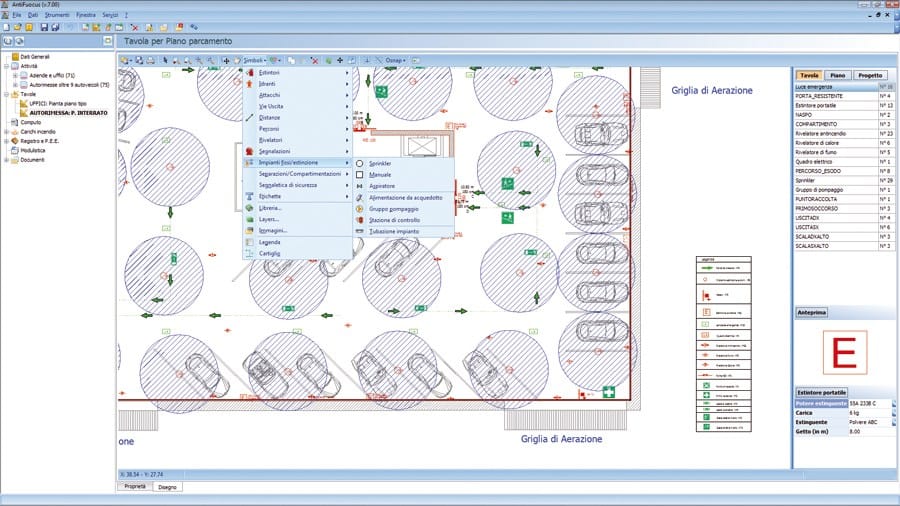Click the Sprinkler circle icon in submenu
The height and width of the screenshot is (506, 900).
coord(360,162)
